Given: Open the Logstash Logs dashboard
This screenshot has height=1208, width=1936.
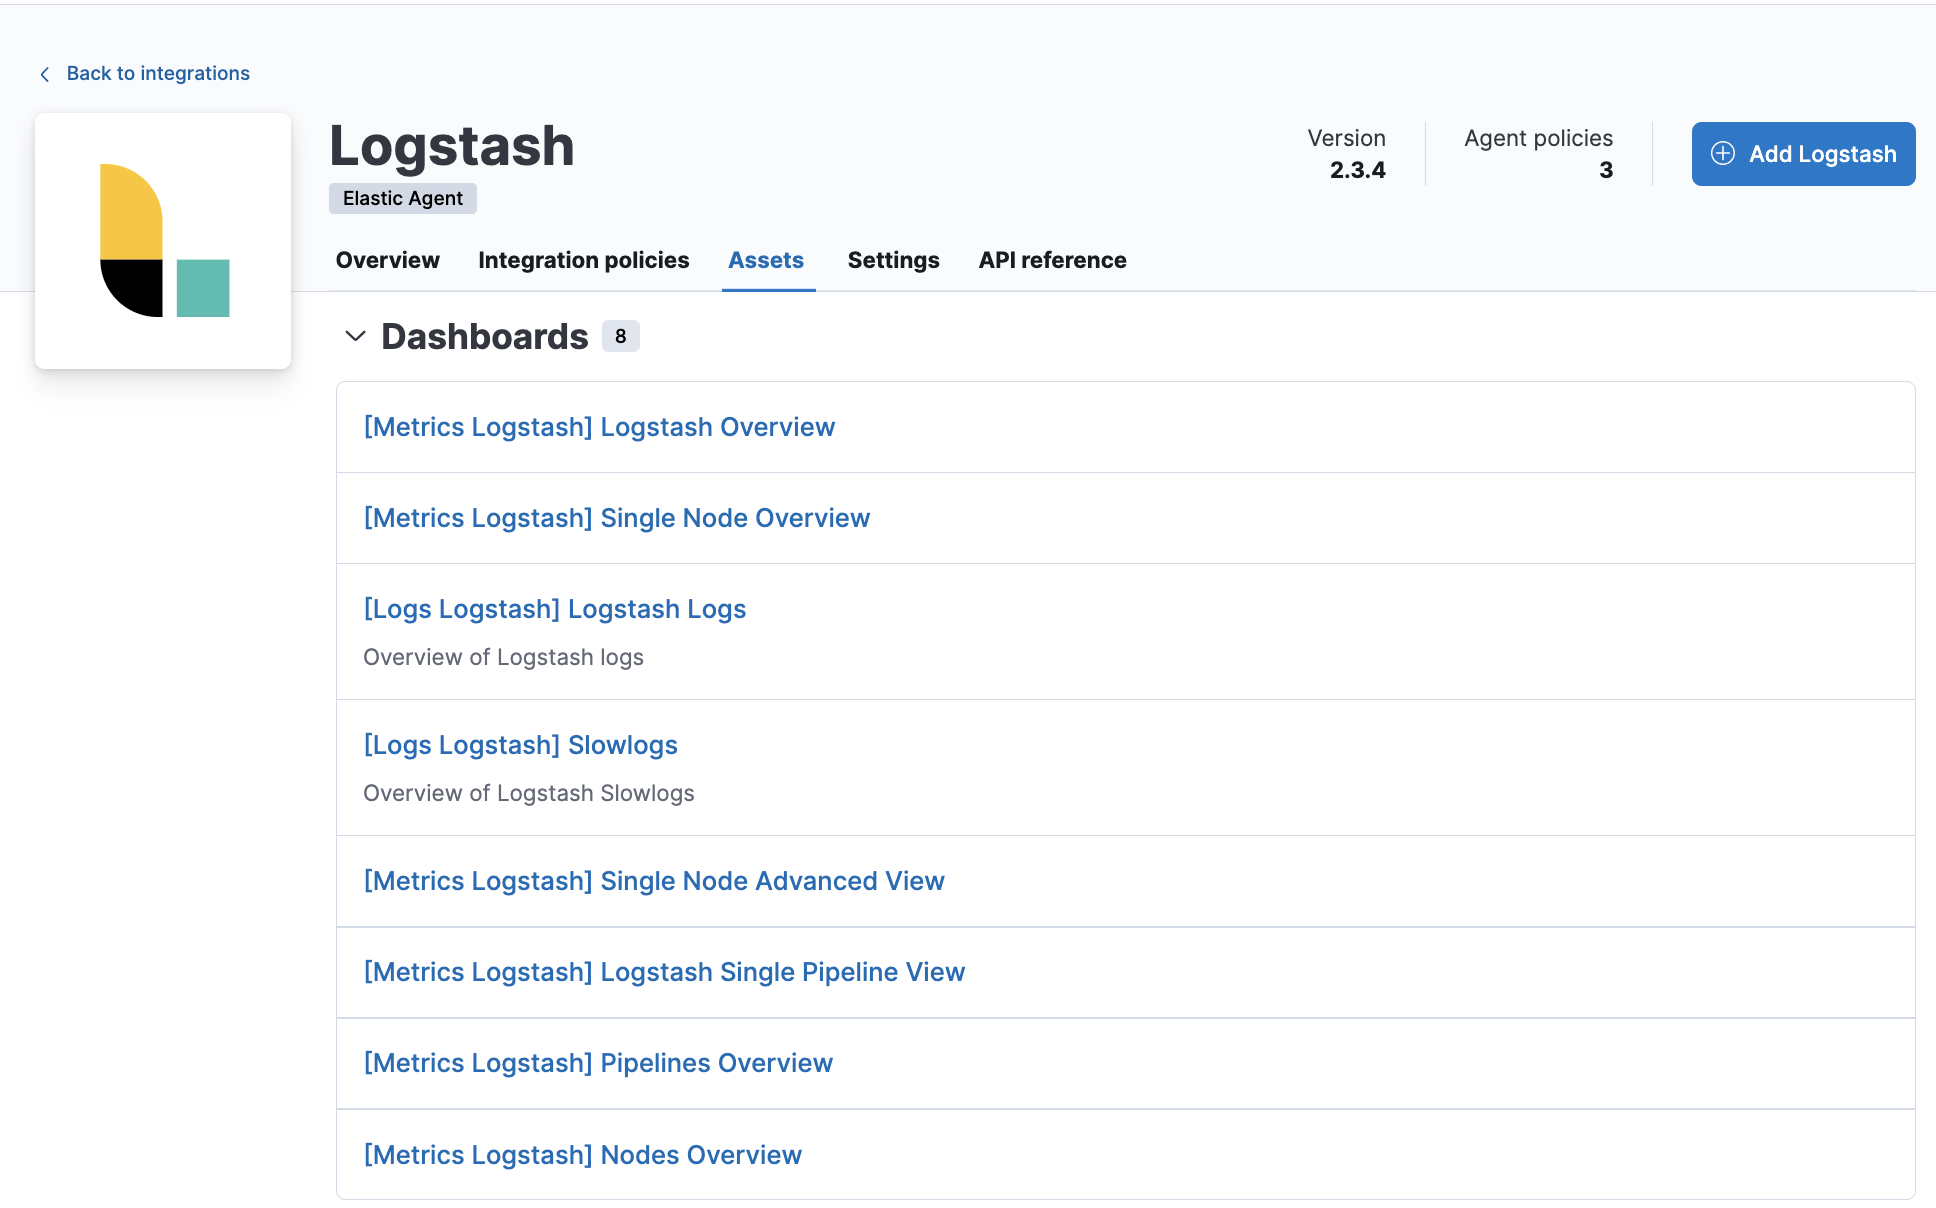Looking at the screenshot, I should (x=555, y=609).
